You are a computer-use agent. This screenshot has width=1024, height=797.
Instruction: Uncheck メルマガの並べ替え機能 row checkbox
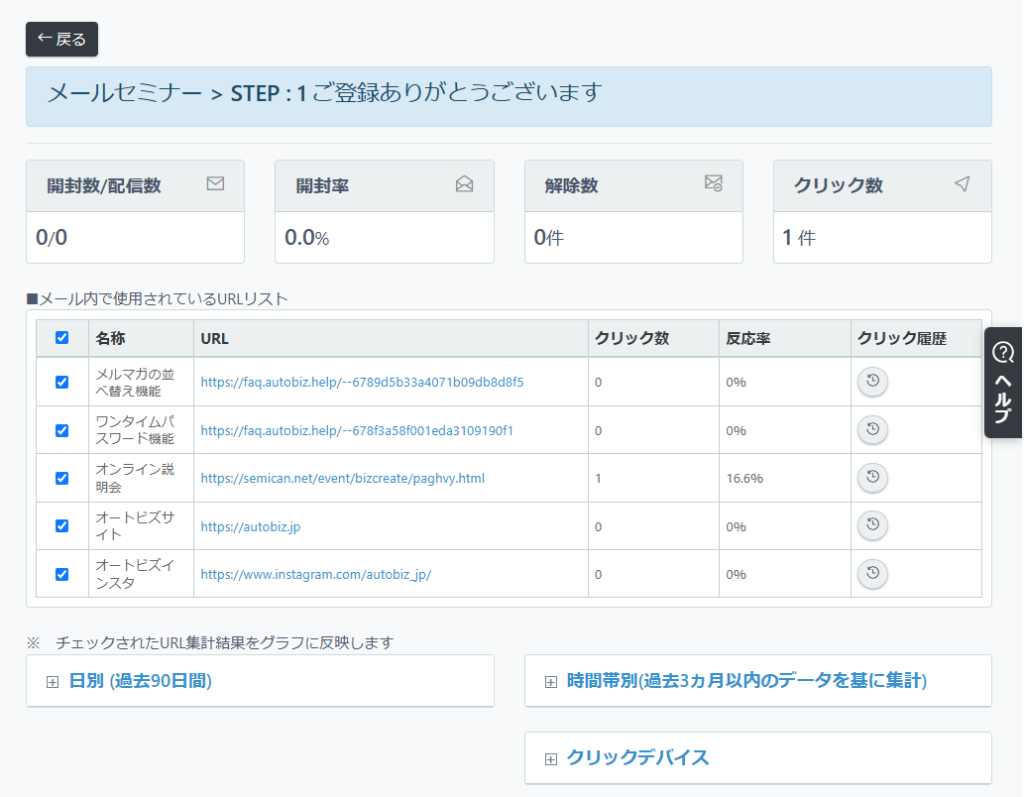(62, 382)
